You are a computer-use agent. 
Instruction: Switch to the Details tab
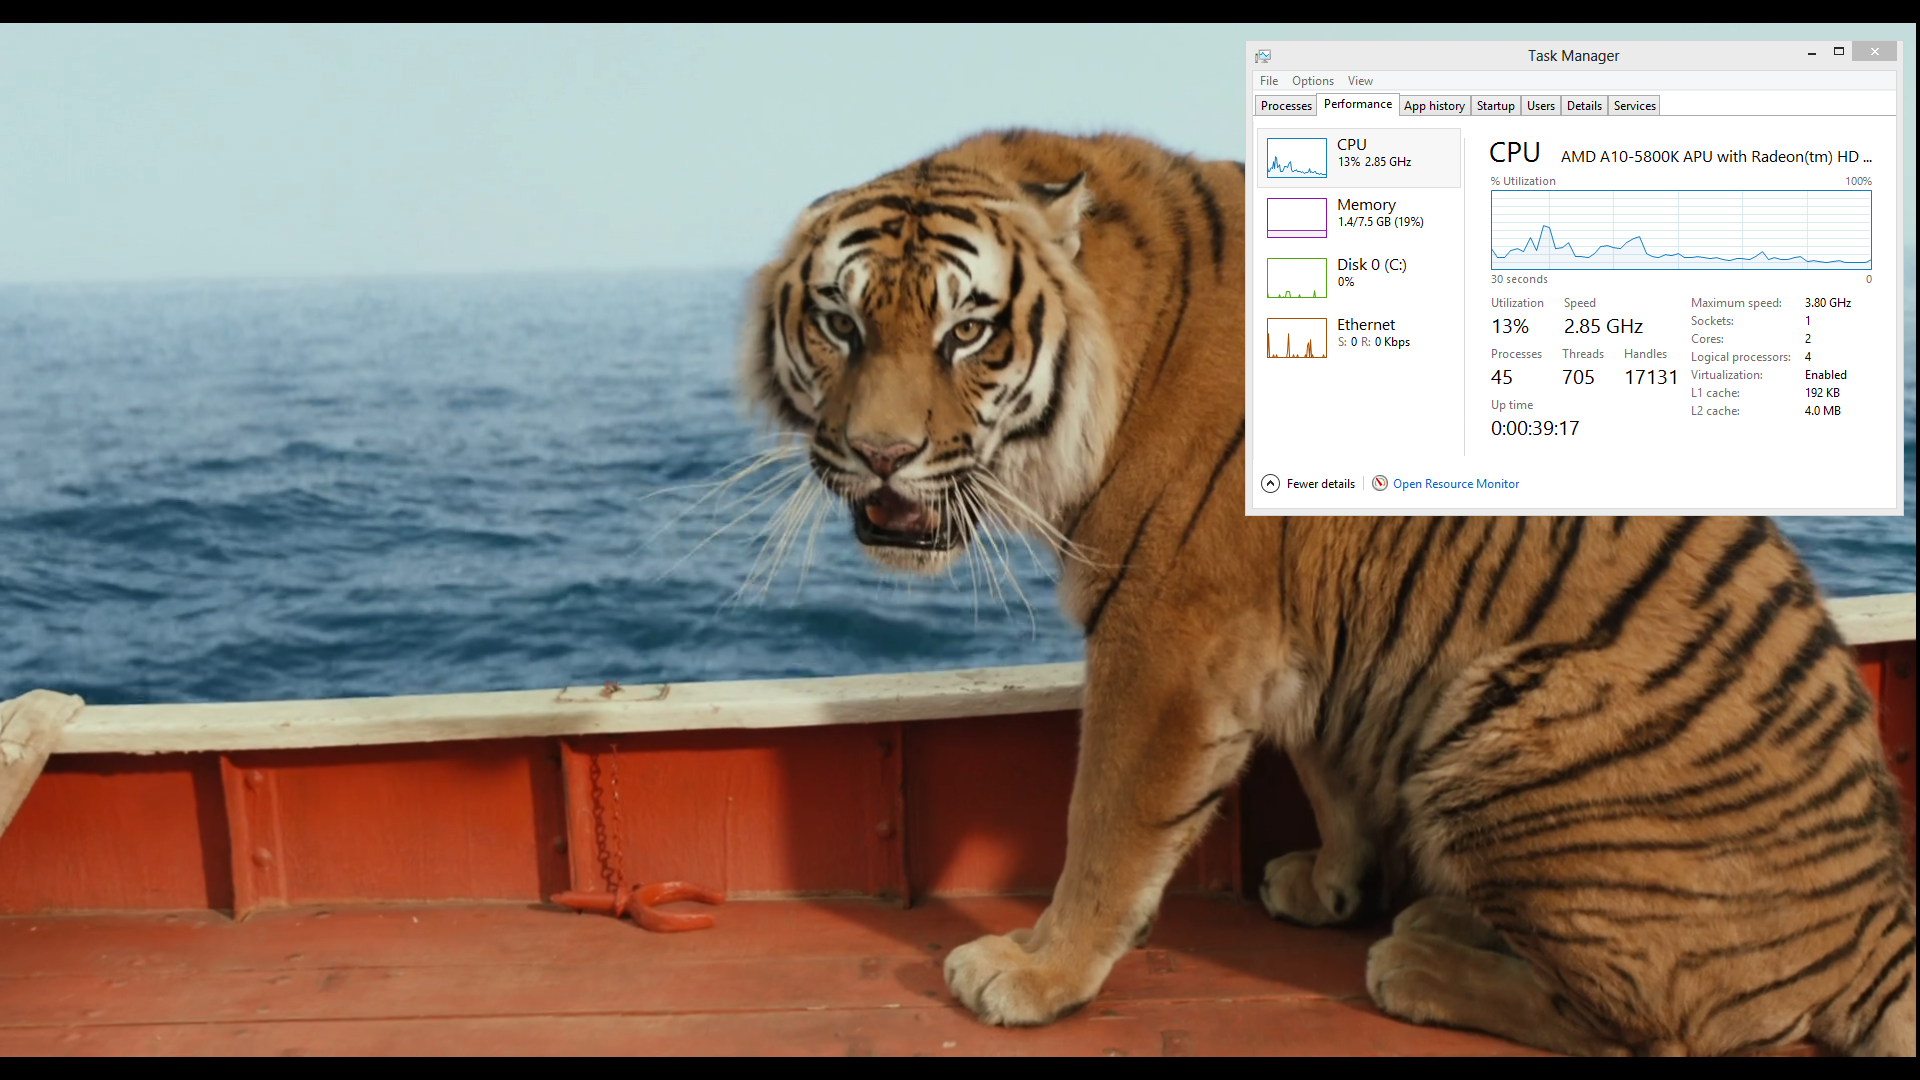click(1584, 106)
